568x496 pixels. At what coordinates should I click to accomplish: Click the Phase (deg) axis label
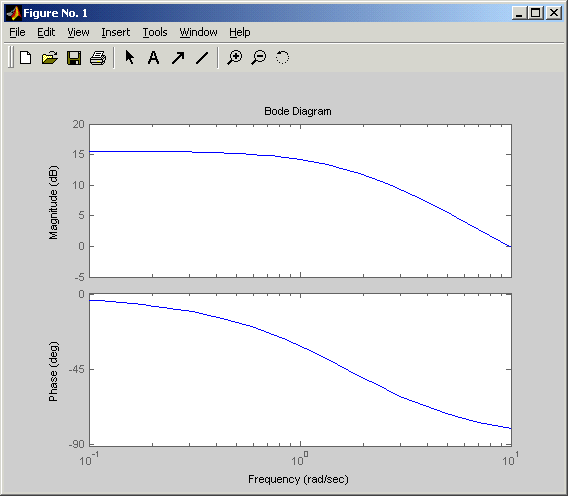point(53,371)
